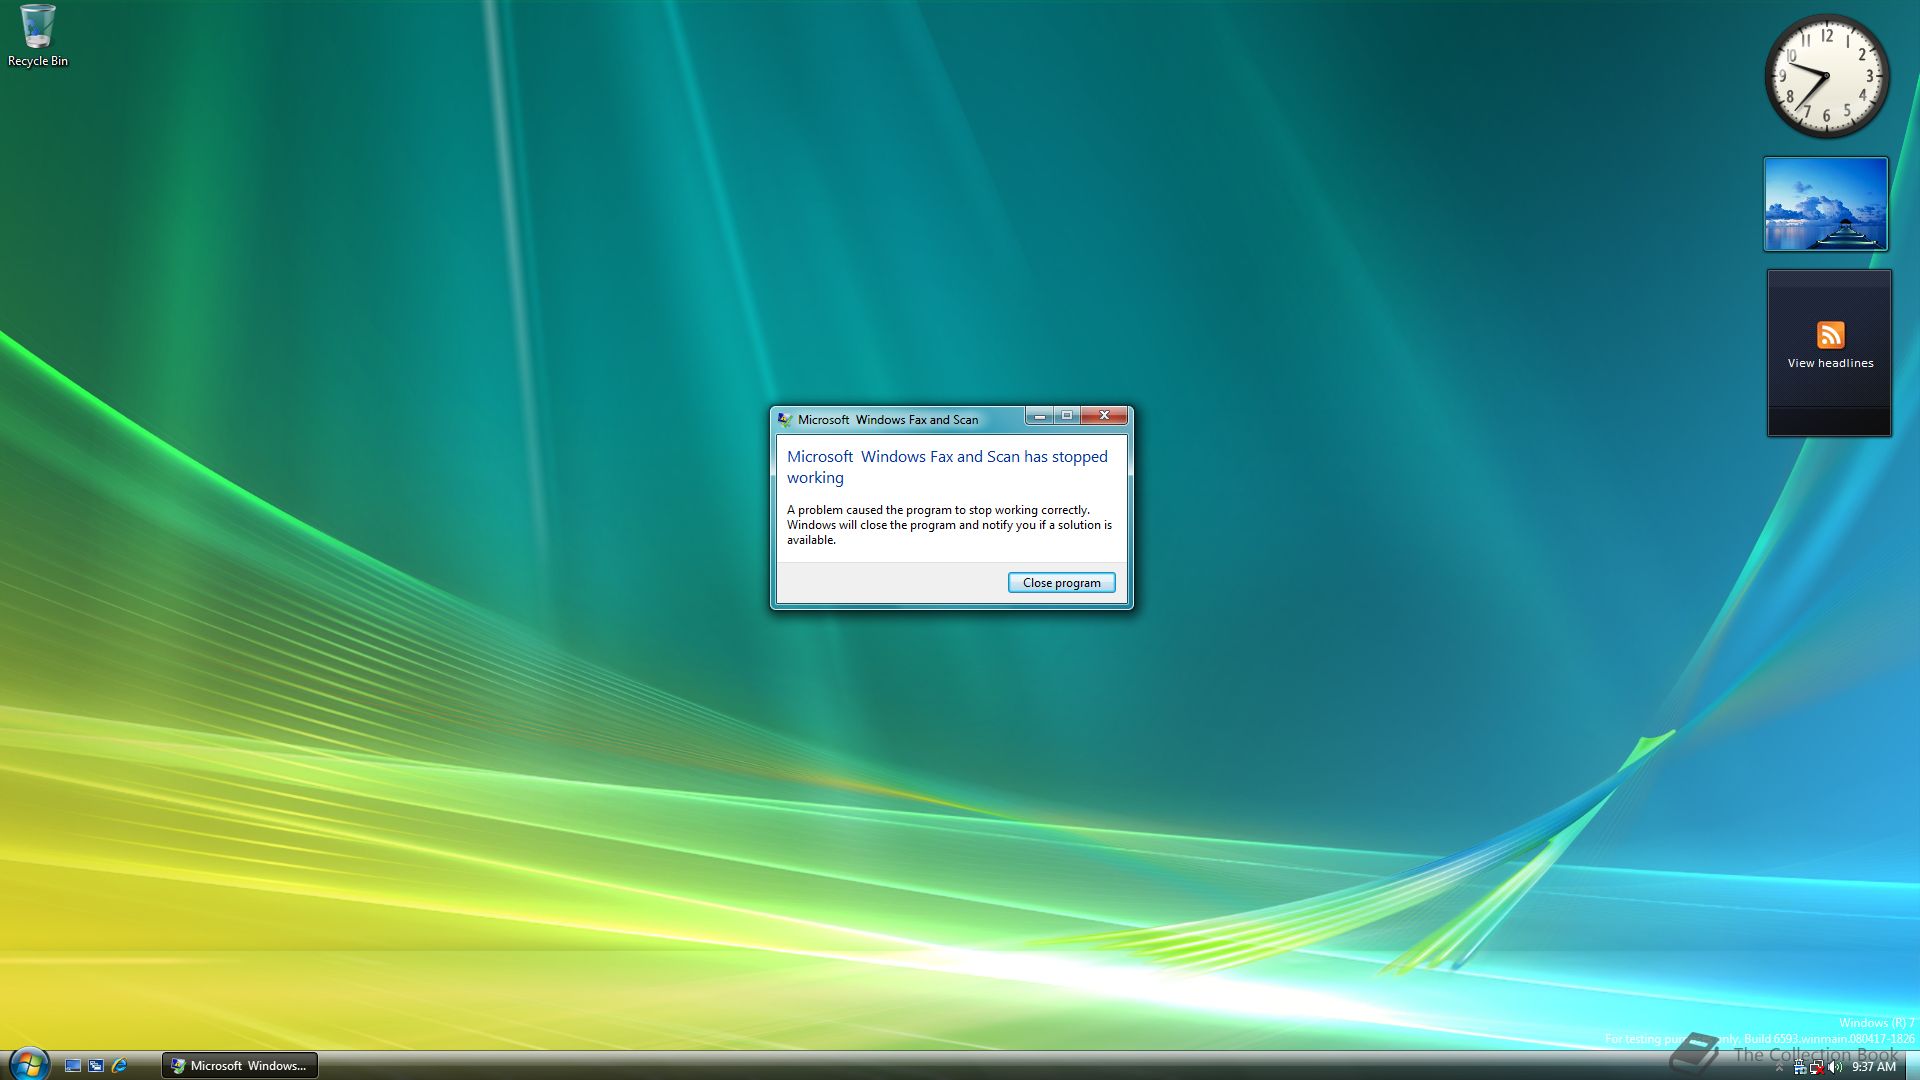
Task: Click the 'A problem caused the program' message
Action: 949,525
